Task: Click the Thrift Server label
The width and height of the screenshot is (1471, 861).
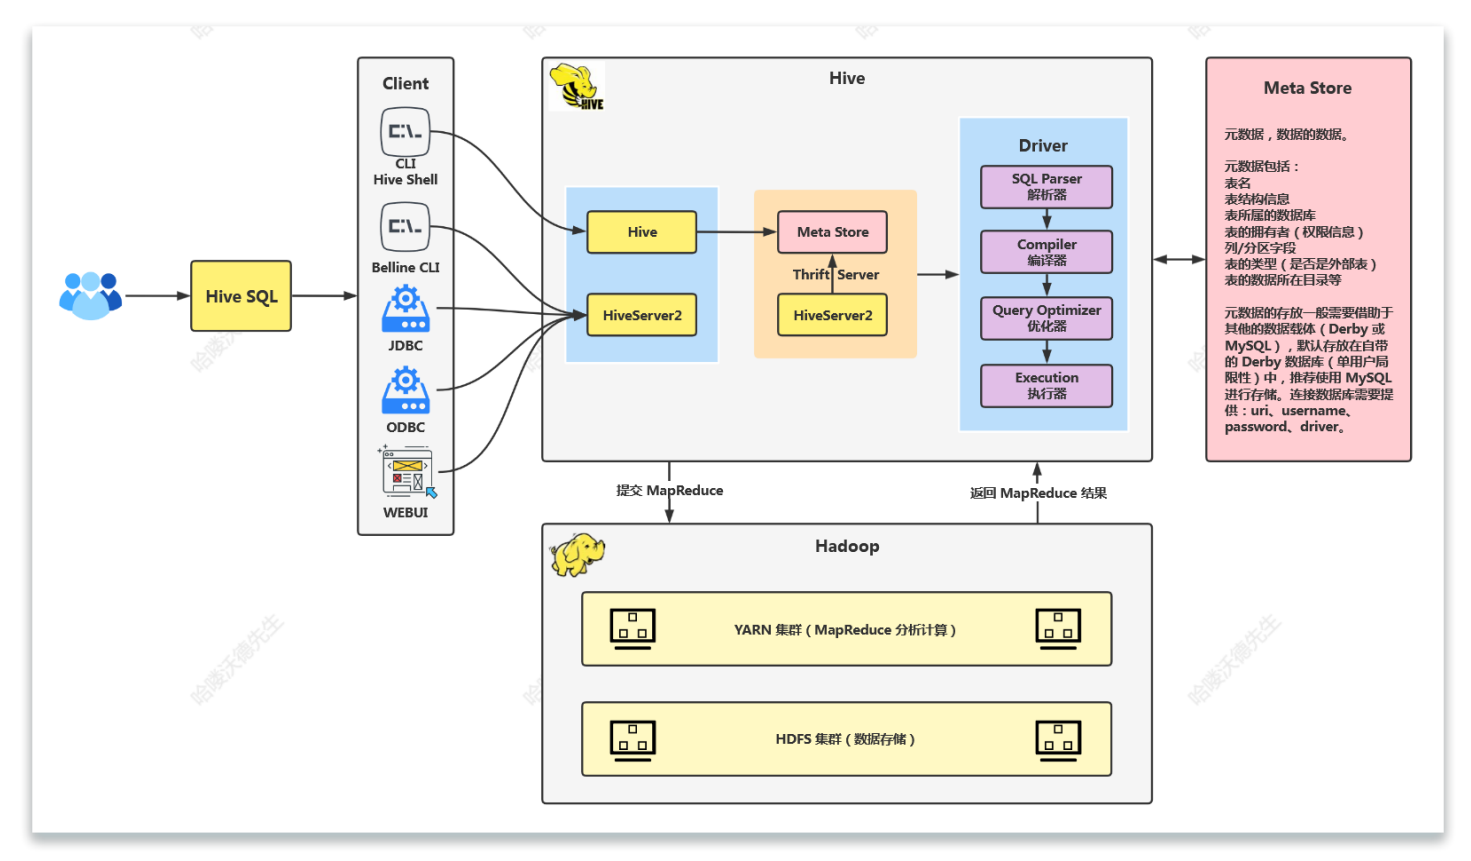Action: [836, 274]
